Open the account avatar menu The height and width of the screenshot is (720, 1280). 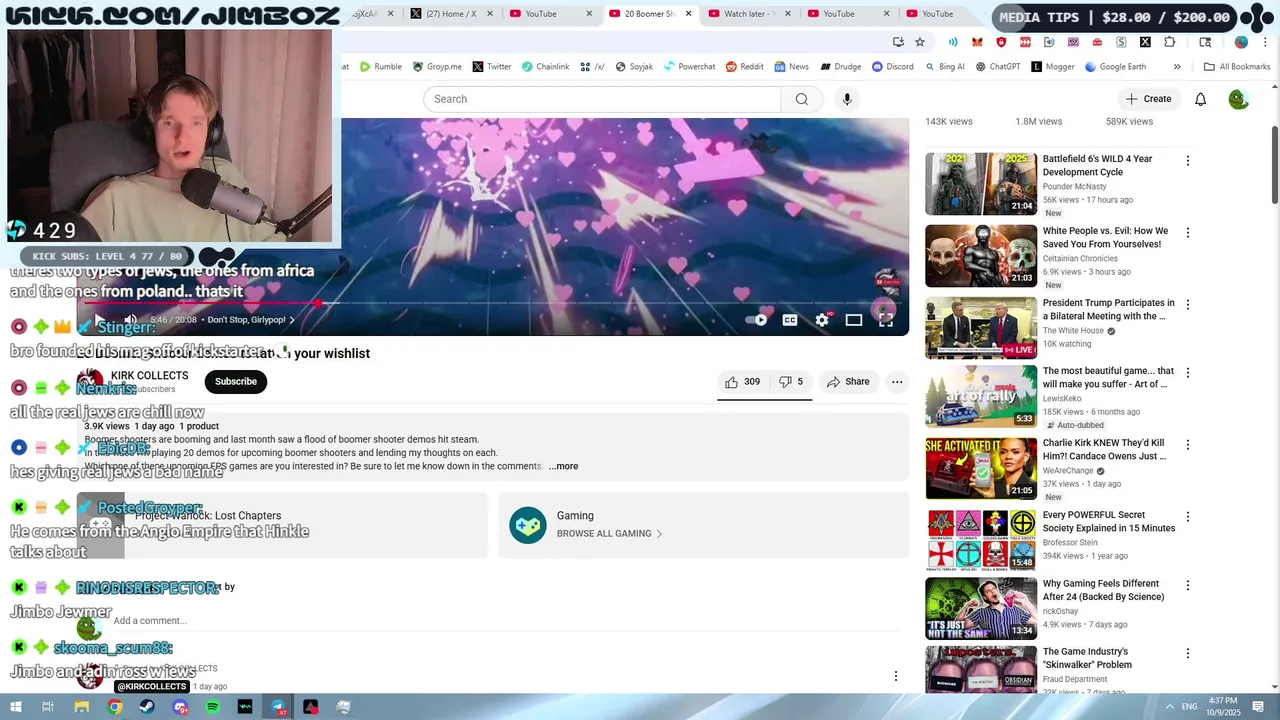(x=1238, y=99)
